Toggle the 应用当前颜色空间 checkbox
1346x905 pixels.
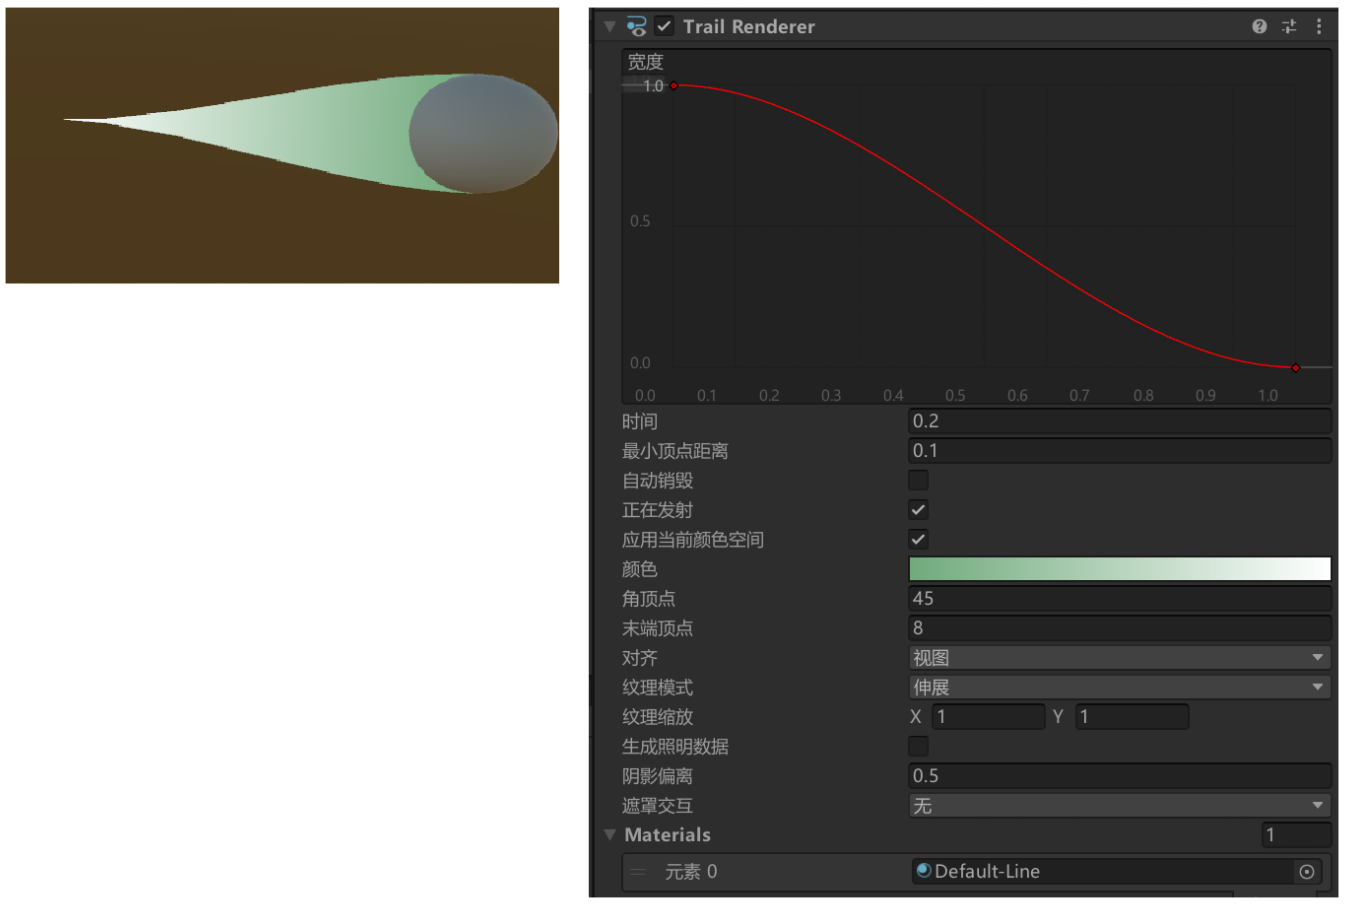coord(918,539)
